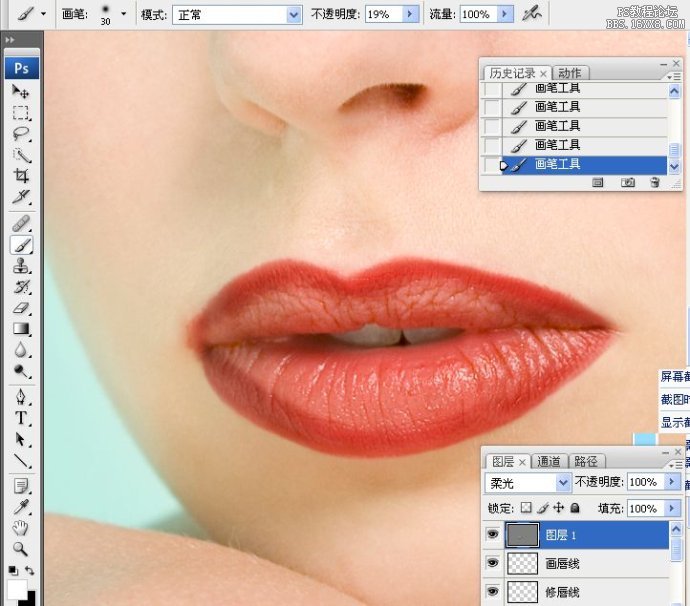This screenshot has height=606, width=690.
Task: Click the foreground color swatch
Action: 16,590
